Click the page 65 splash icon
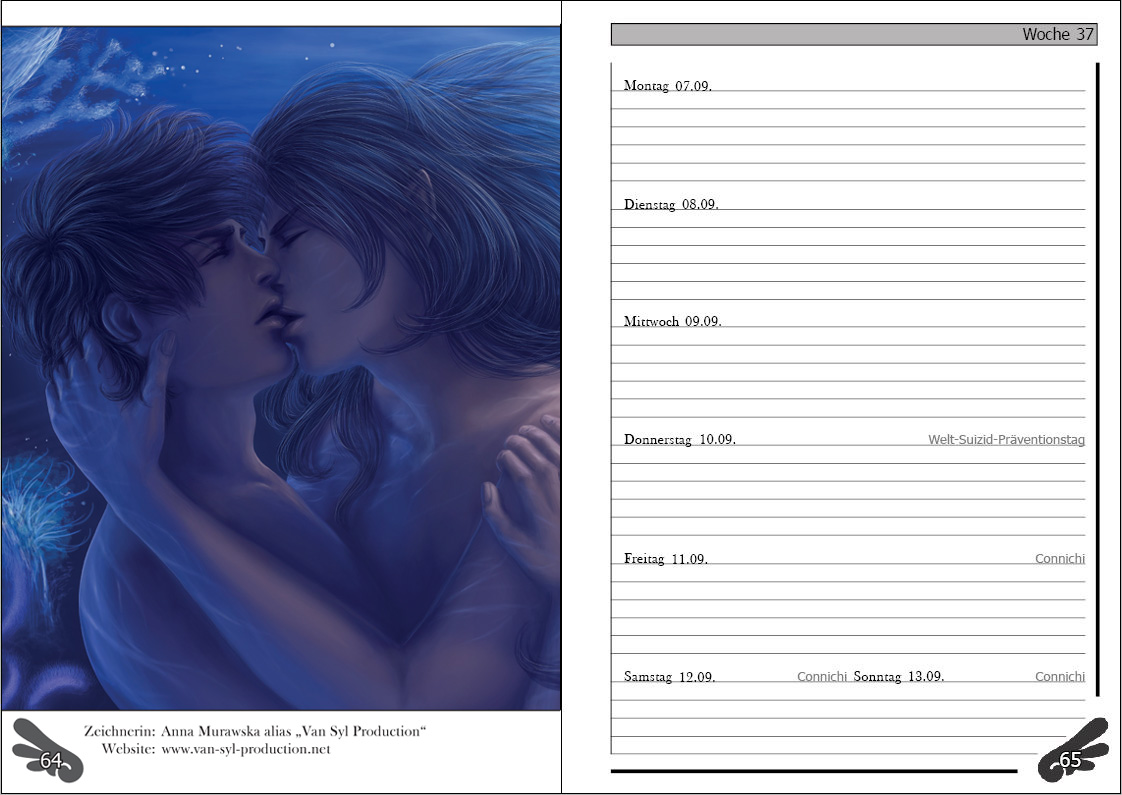 pos(1072,751)
